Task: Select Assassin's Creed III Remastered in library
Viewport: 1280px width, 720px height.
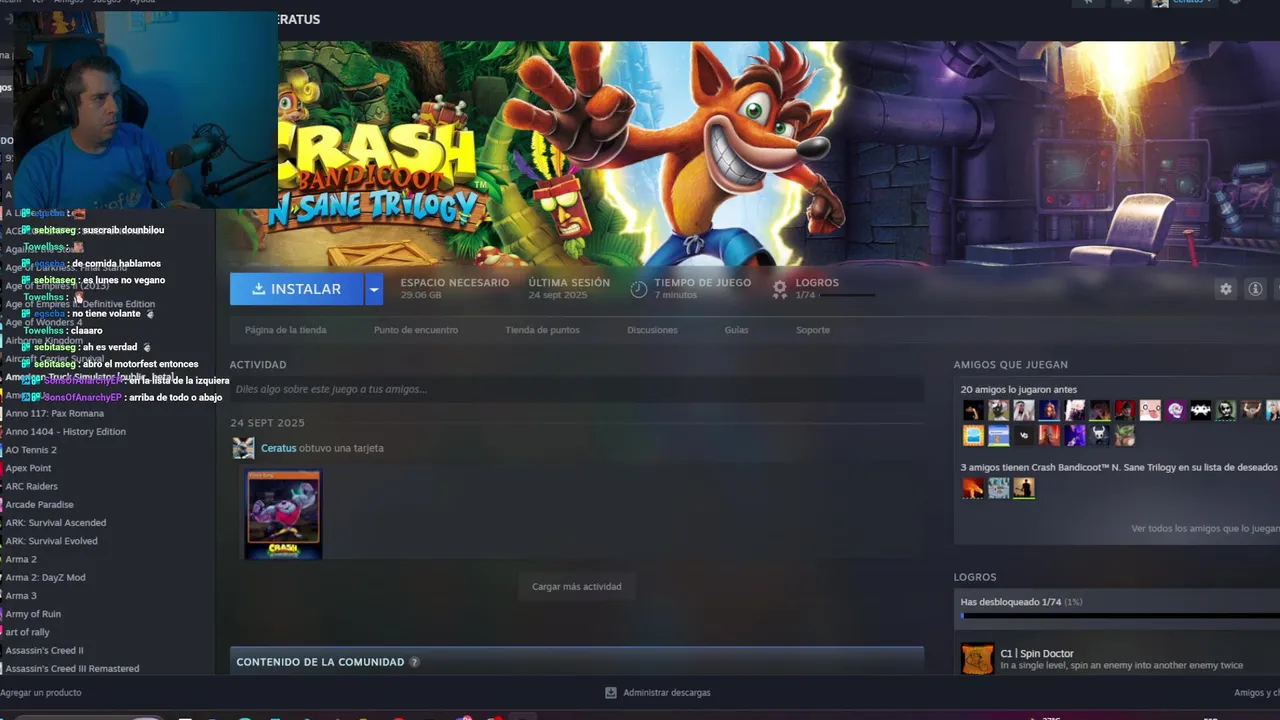Action: pyautogui.click(x=72, y=668)
